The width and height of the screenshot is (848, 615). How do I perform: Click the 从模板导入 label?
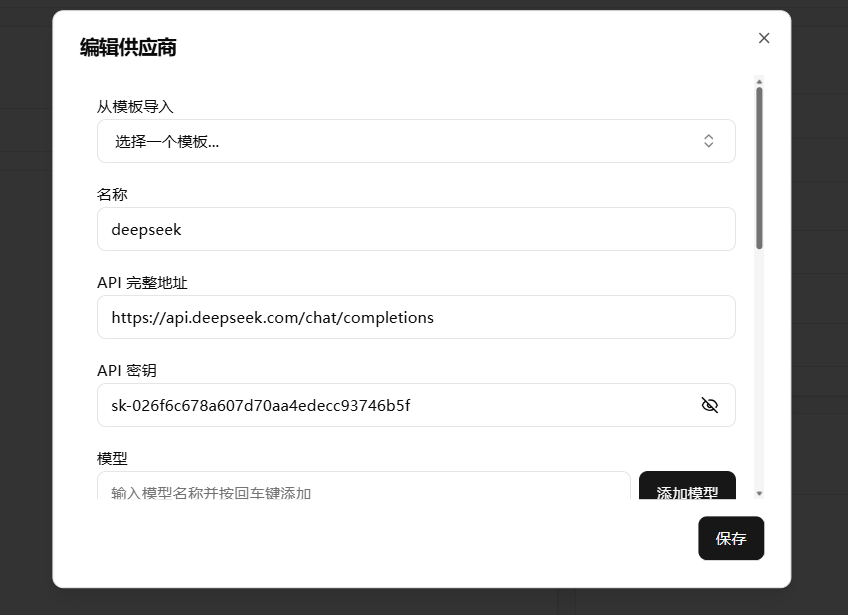point(135,106)
